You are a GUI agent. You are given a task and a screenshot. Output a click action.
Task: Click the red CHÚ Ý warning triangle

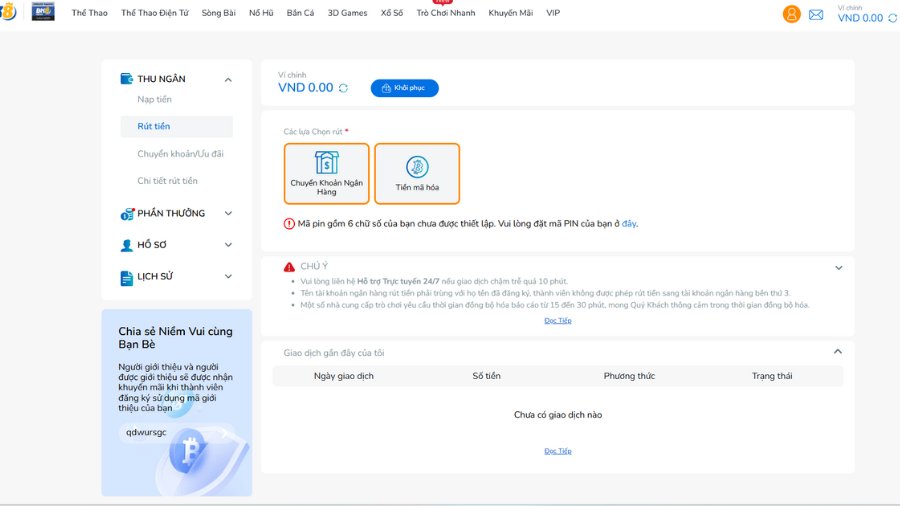(x=289, y=267)
